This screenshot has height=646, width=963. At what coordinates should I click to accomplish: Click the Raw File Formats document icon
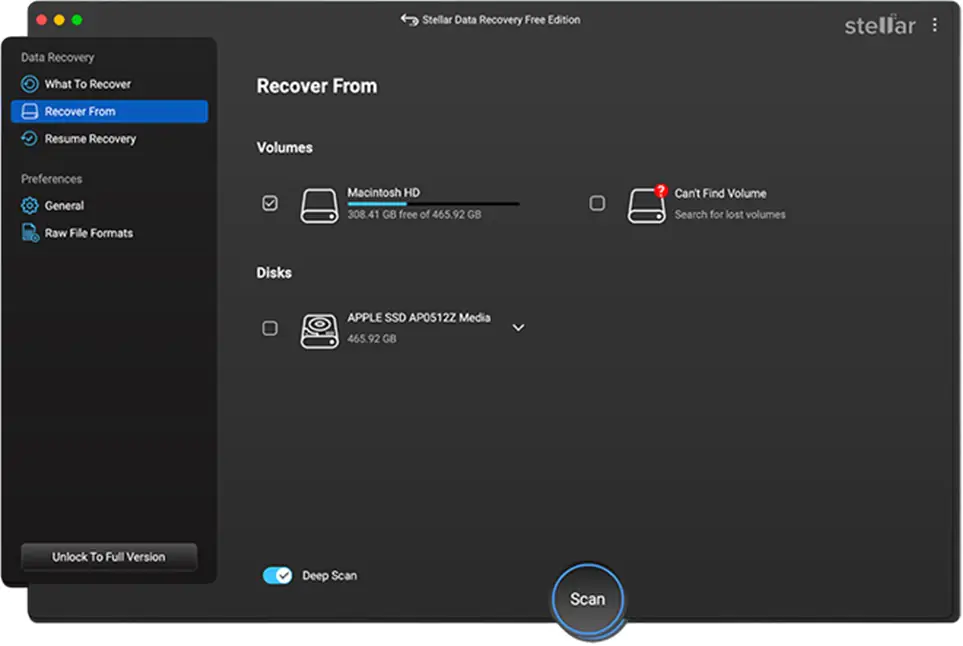point(30,233)
